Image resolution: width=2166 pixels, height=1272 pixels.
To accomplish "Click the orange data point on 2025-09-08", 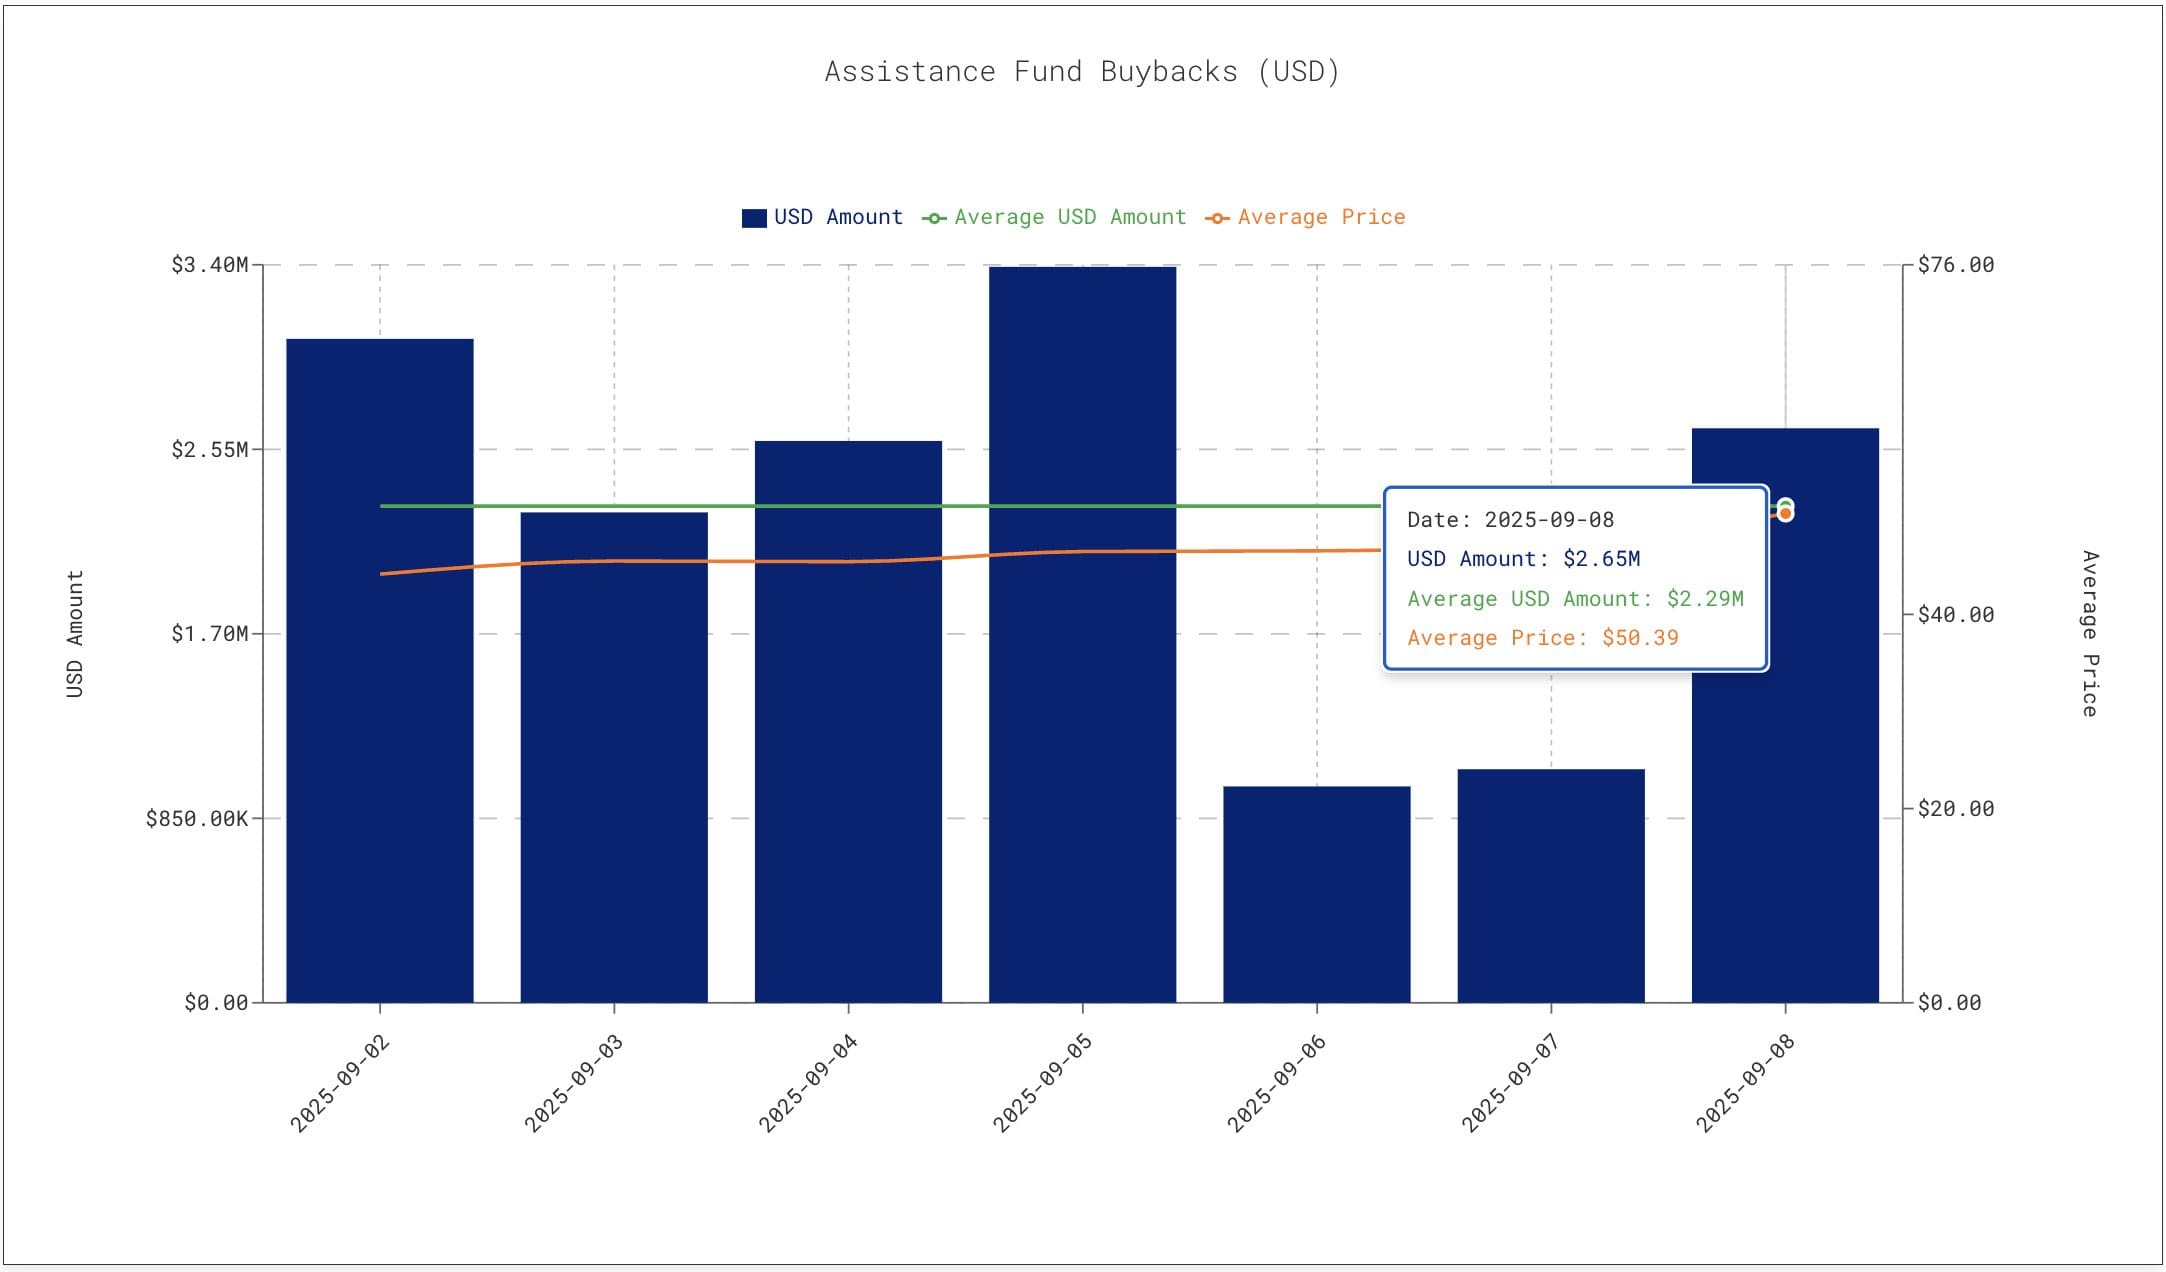I will pos(1786,514).
